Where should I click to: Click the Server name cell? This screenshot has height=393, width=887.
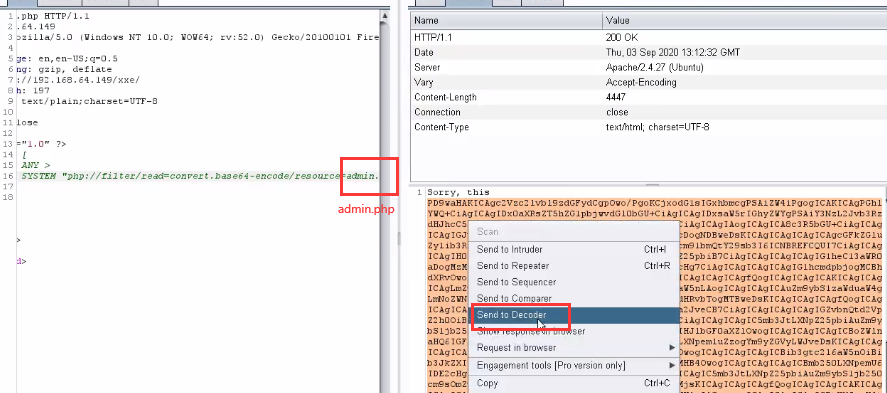[506, 67]
